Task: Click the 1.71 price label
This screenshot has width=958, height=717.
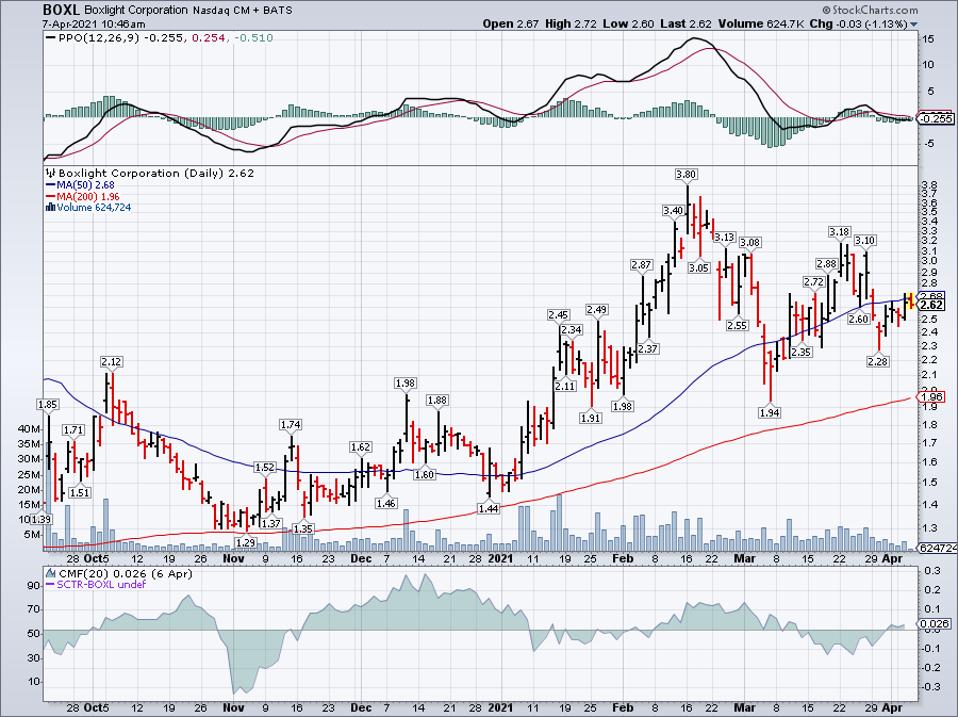Action: [73, 431]
